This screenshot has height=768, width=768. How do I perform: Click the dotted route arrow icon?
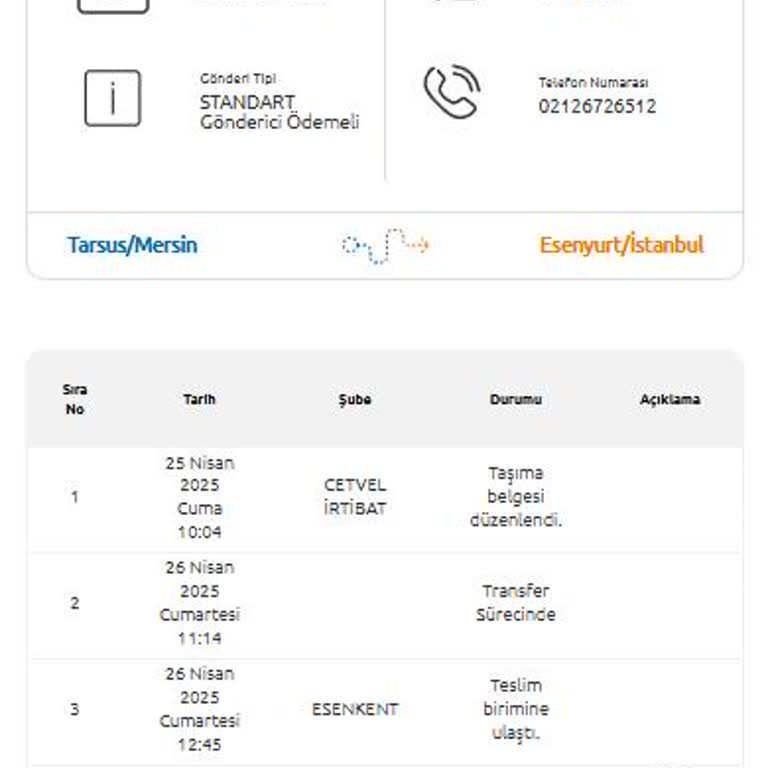(x=385, y=245)
